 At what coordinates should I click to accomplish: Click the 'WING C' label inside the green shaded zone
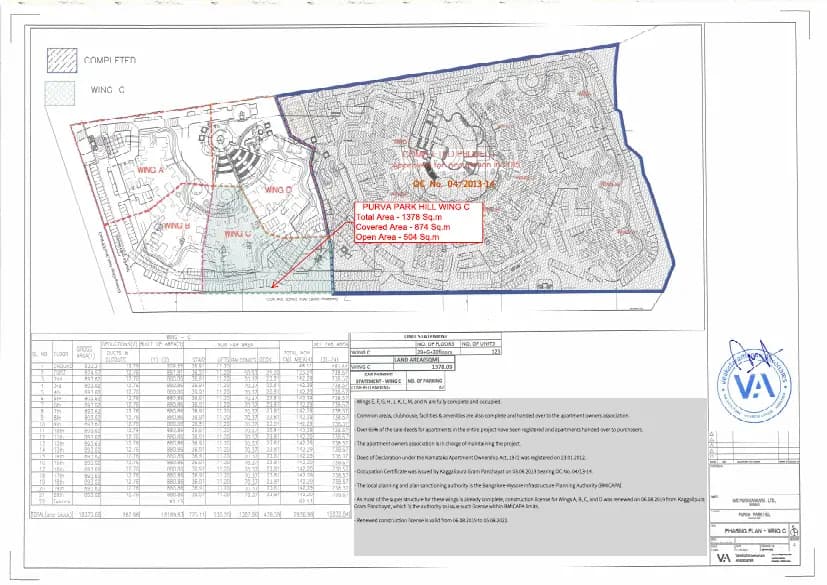(x=237, y=233)
